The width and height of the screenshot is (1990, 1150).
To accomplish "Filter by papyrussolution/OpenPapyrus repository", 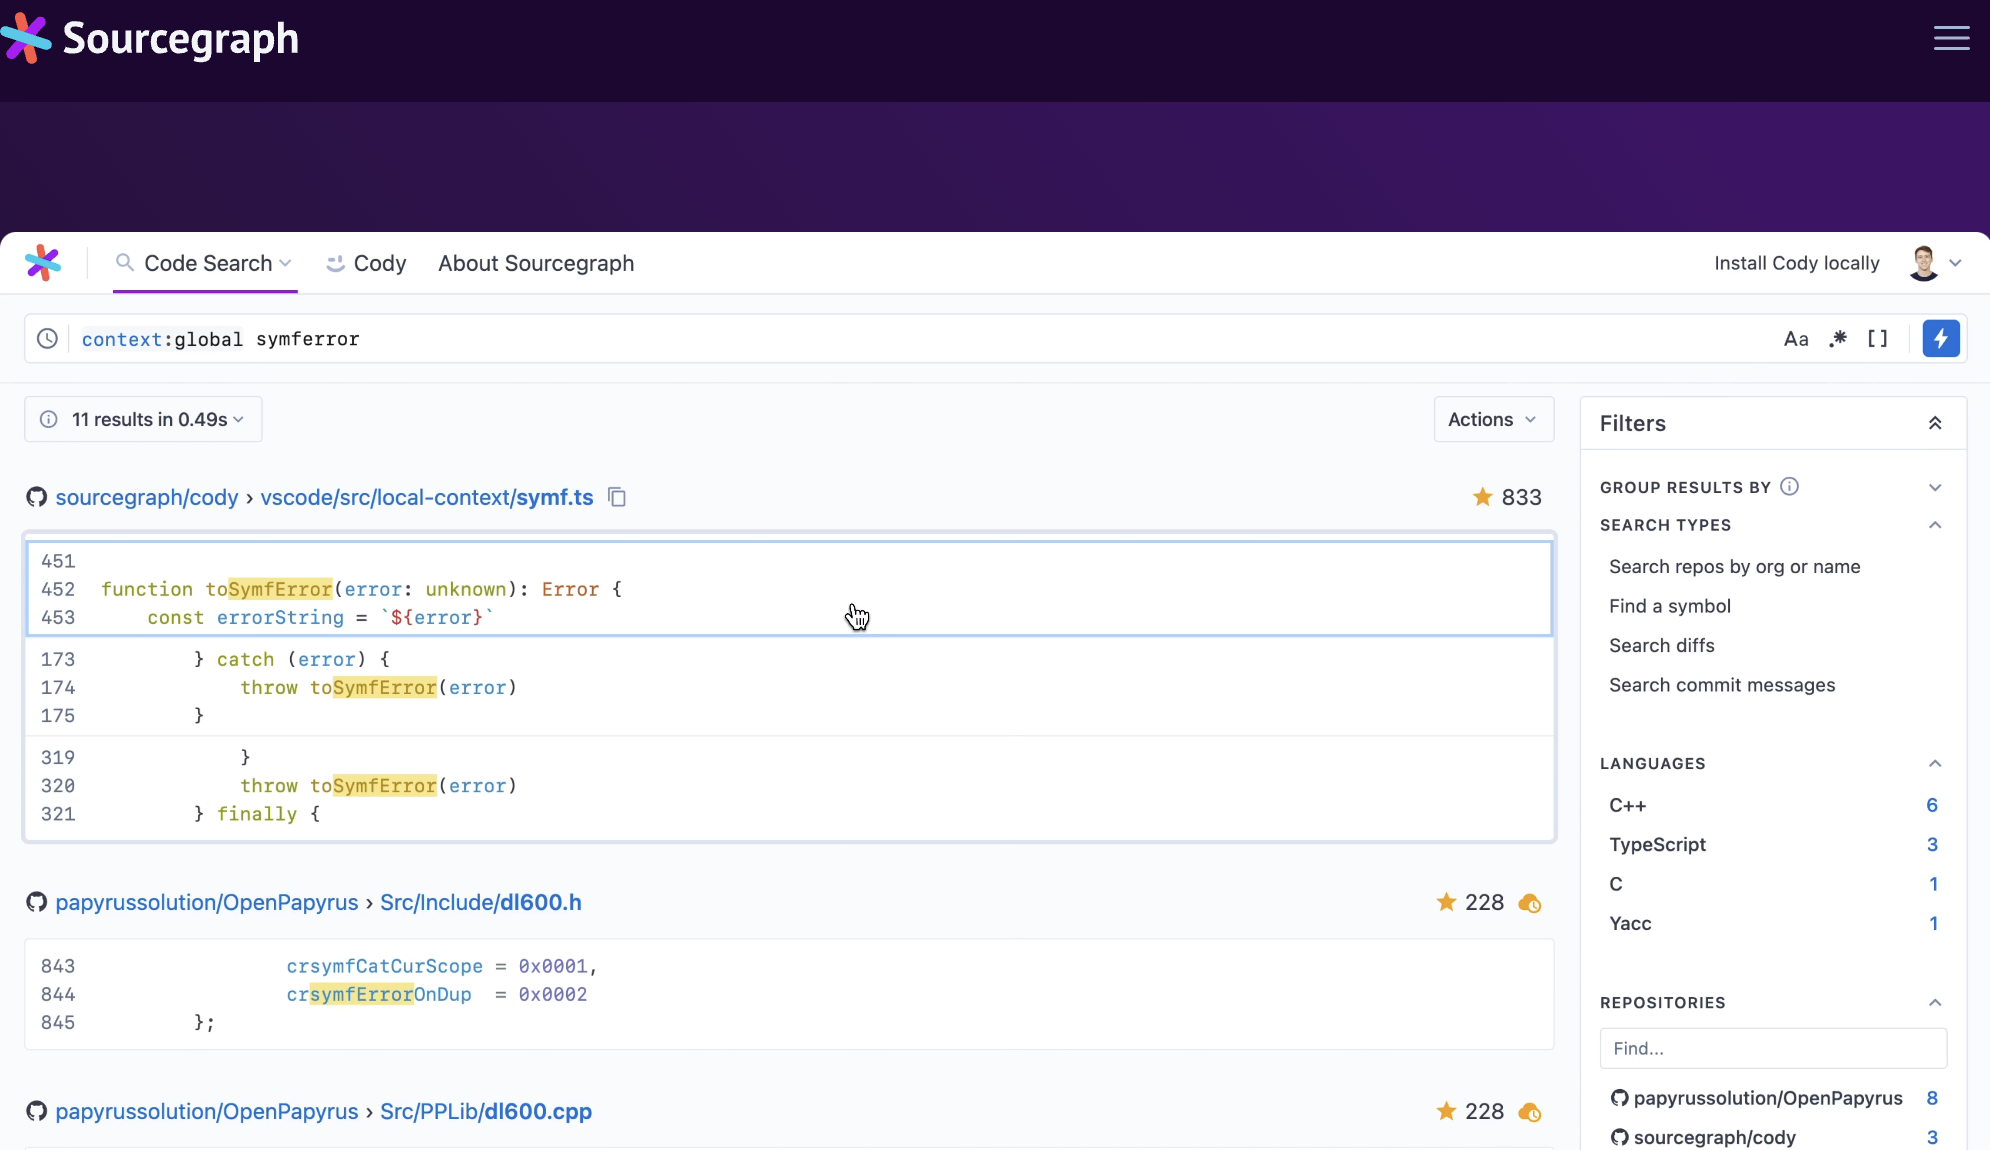I will click(1773, 1098).
